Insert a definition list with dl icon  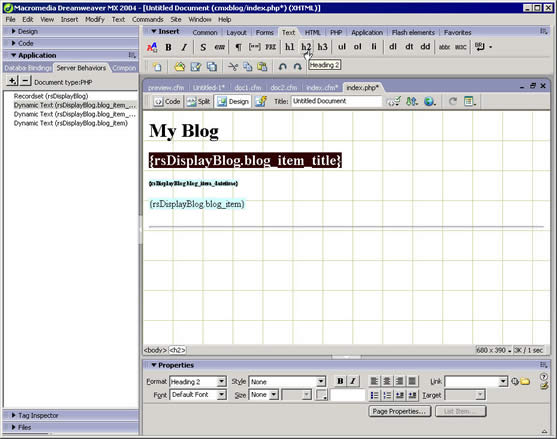click(393, 47)
